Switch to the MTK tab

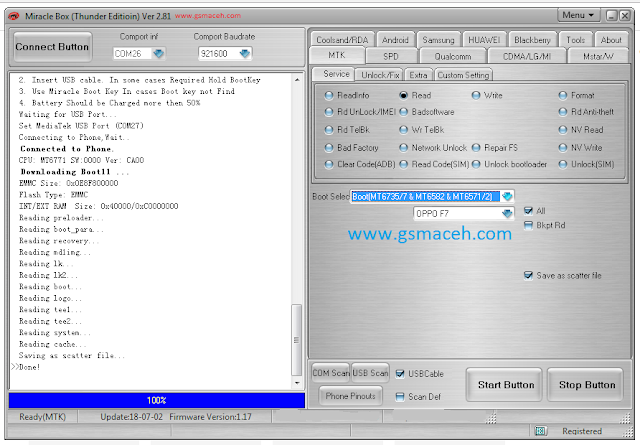[337, 55]
